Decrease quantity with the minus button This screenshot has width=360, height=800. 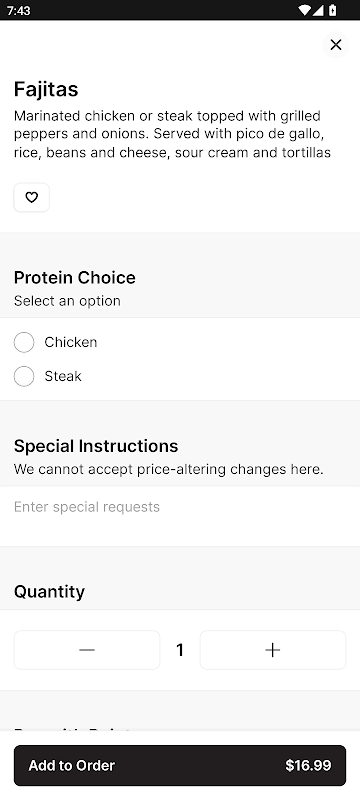tap(87, 650)
